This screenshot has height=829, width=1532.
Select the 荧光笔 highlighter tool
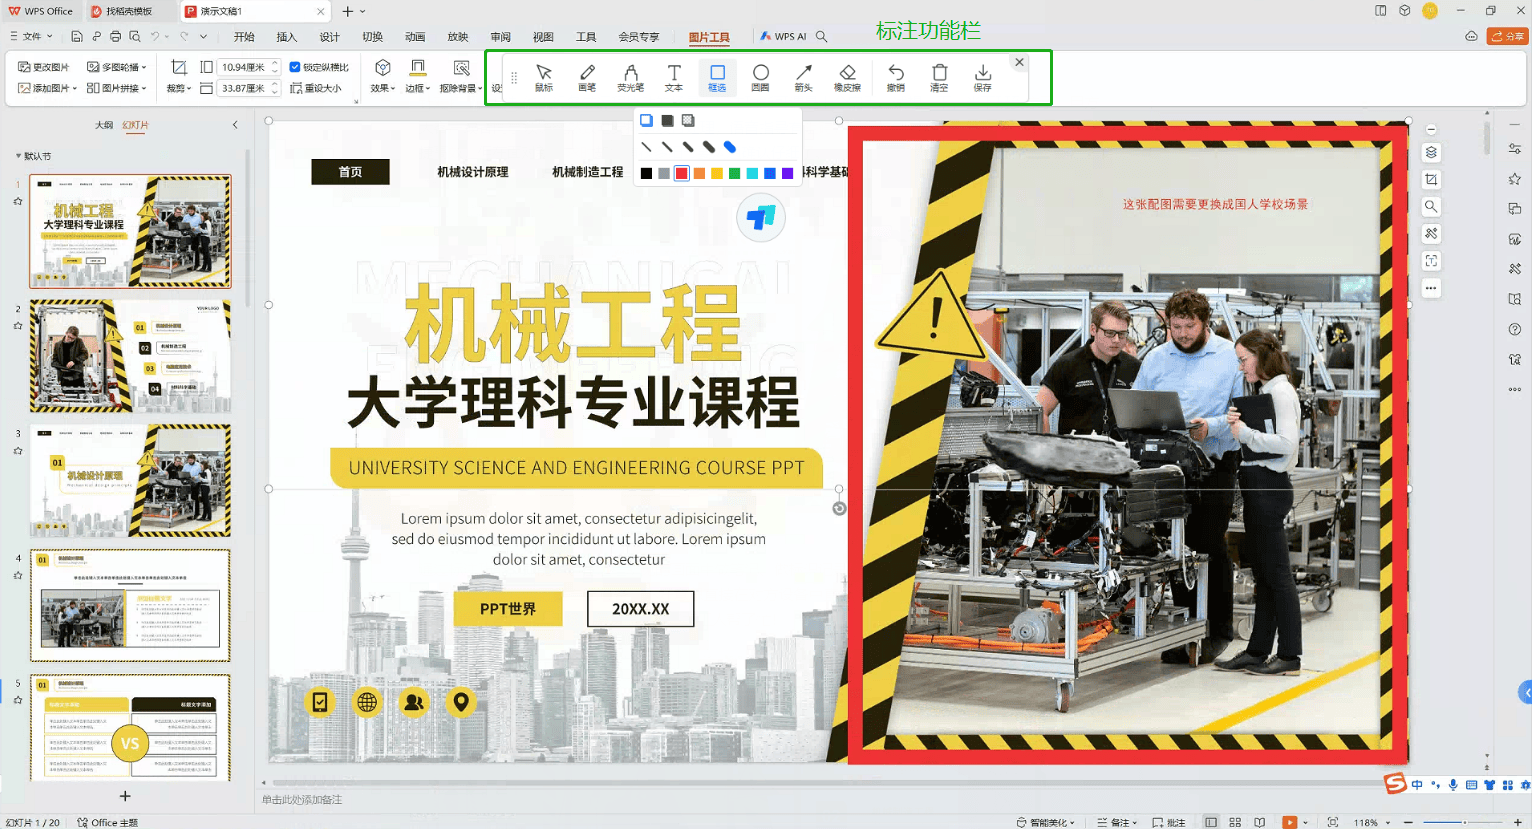pos(630,77)
